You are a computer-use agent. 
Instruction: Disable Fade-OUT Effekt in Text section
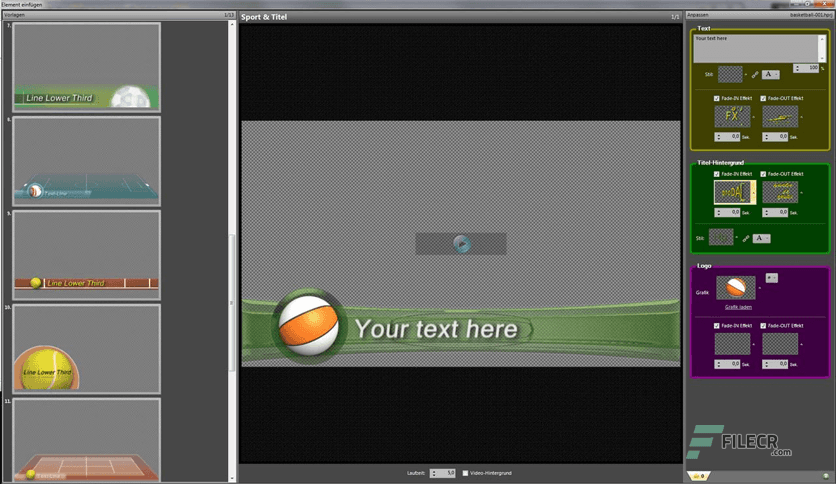(x=763, y=99)
